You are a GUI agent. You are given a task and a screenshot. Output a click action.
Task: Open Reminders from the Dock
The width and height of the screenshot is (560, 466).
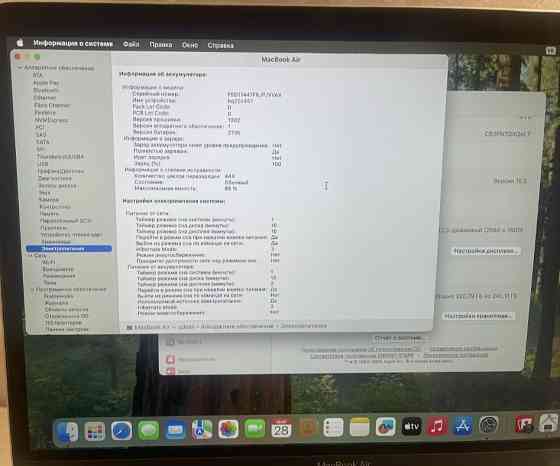[333, 427]
